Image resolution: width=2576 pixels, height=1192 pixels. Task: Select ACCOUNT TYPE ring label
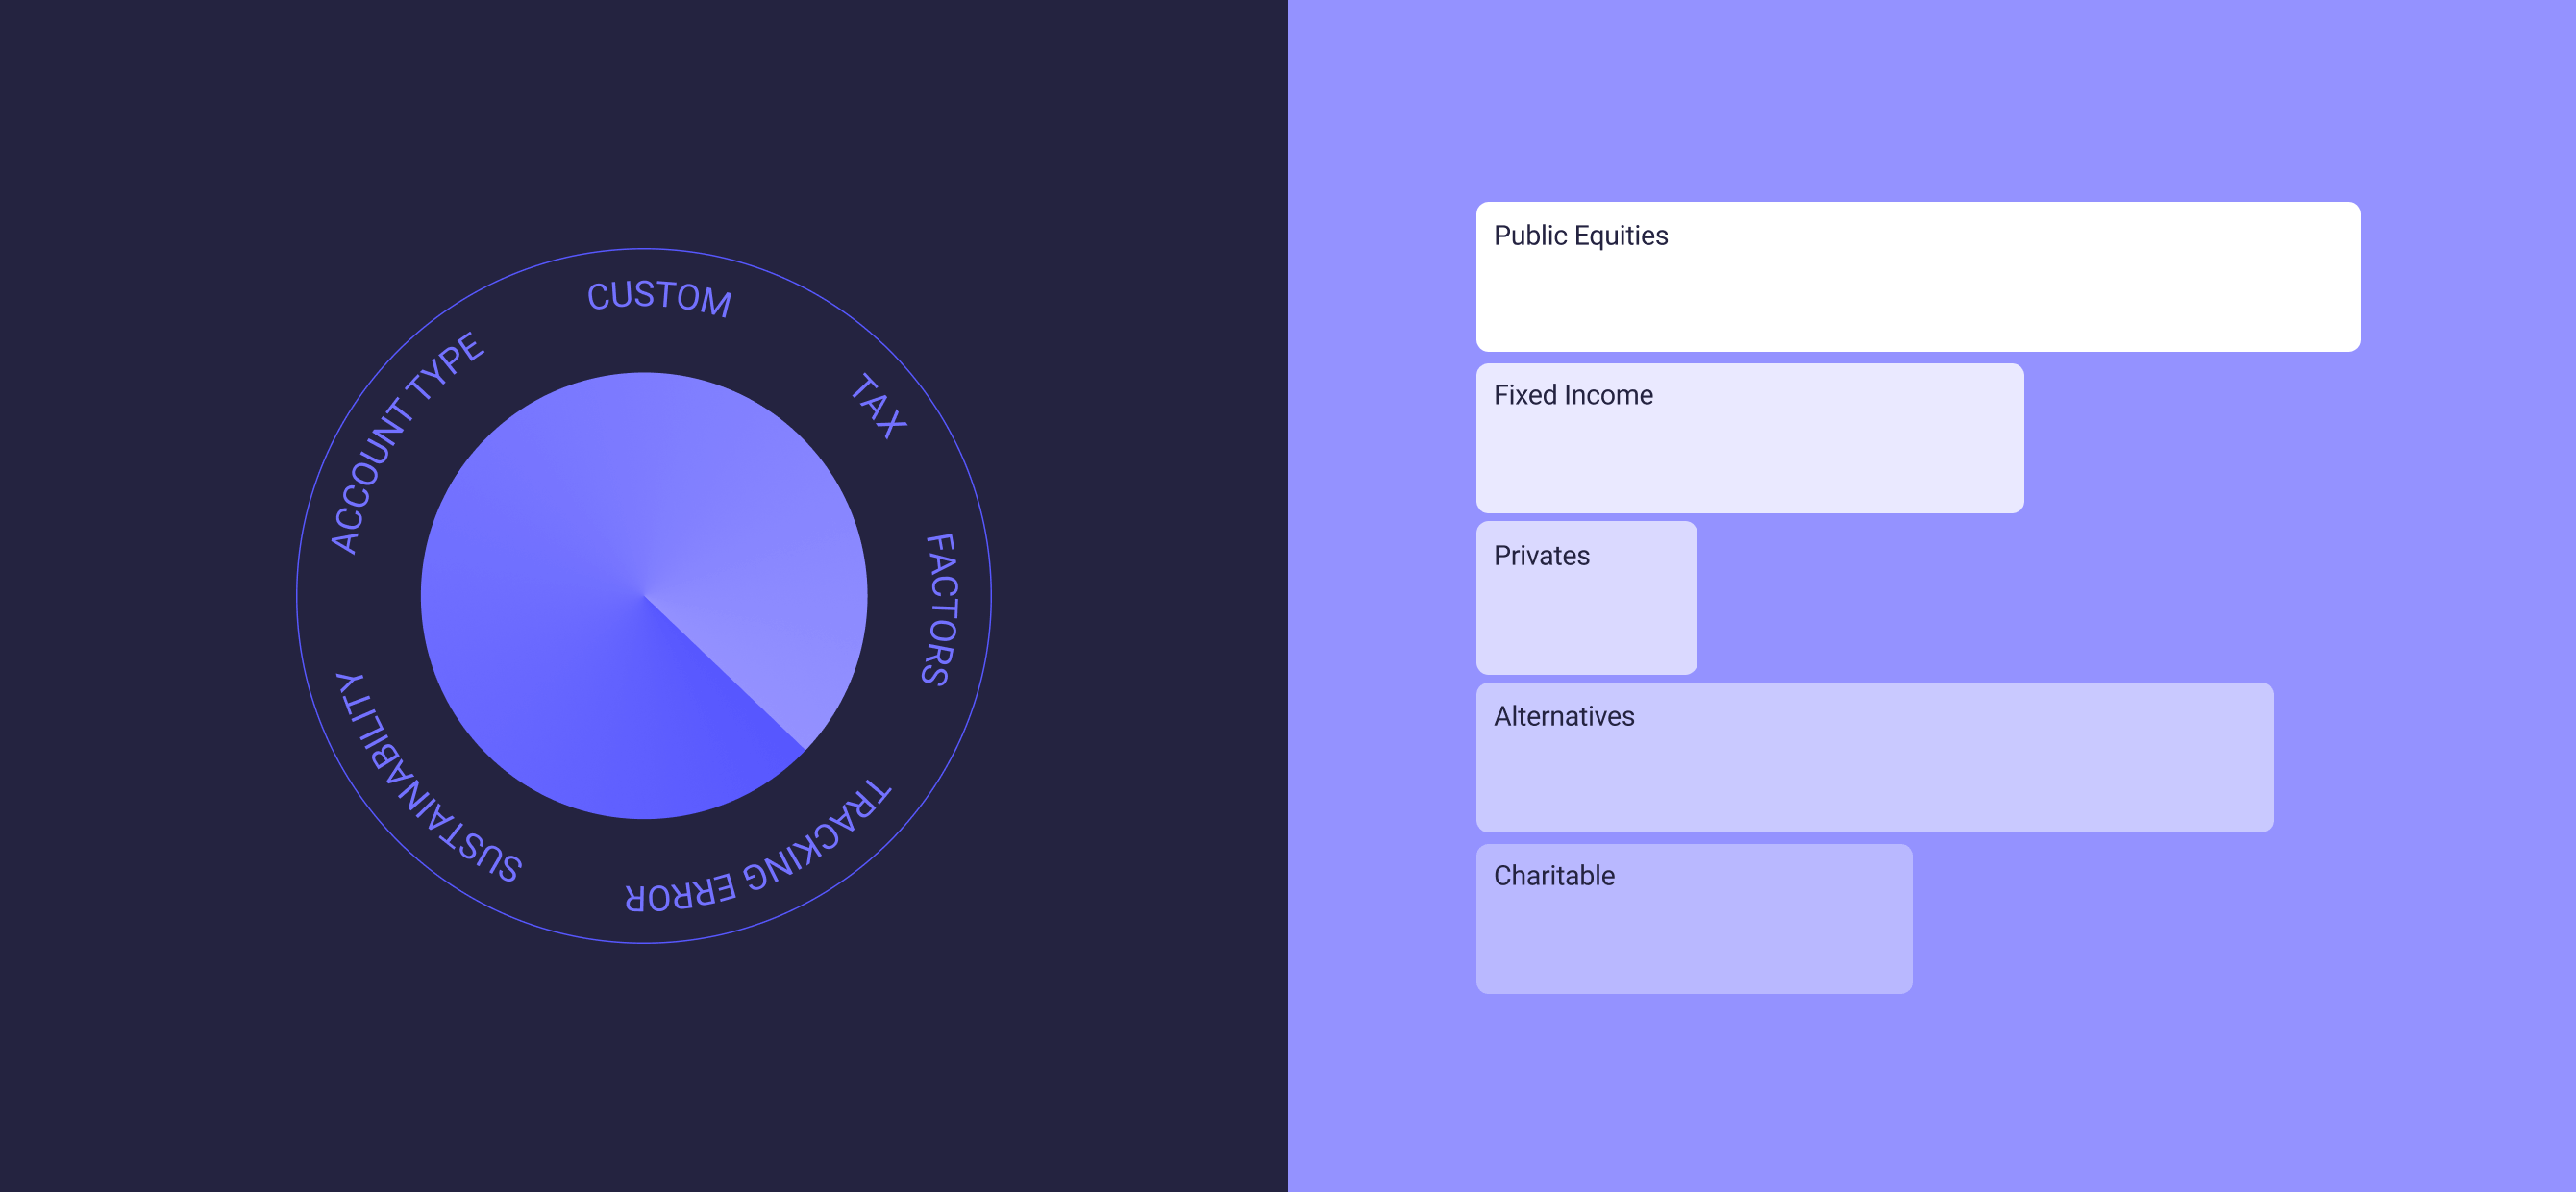(404, 442)
